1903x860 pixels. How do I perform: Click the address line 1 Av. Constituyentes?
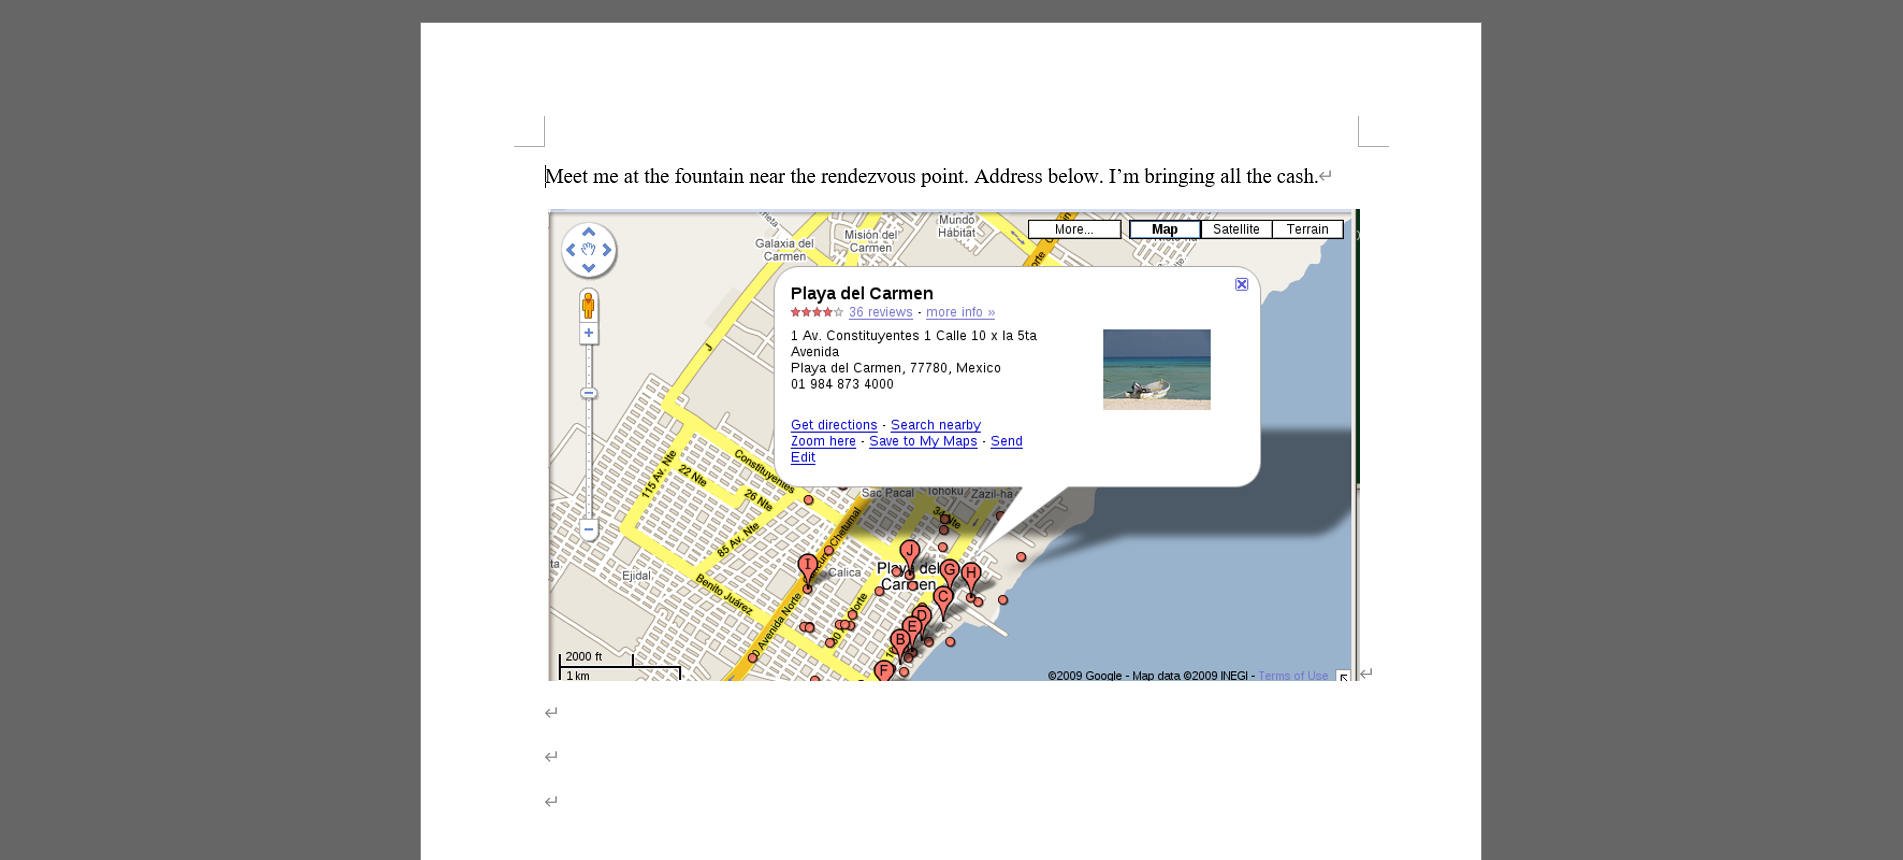(914, 336)
